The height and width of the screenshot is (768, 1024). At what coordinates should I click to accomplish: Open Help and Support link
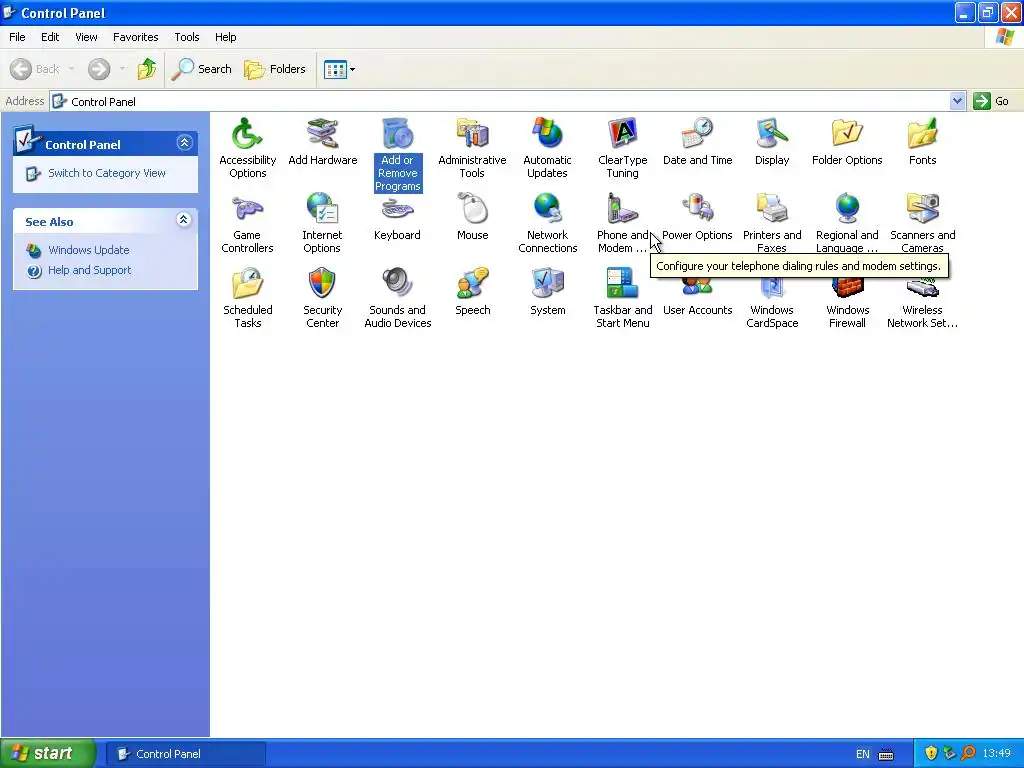pyautogui.click(x=89, y=270)
